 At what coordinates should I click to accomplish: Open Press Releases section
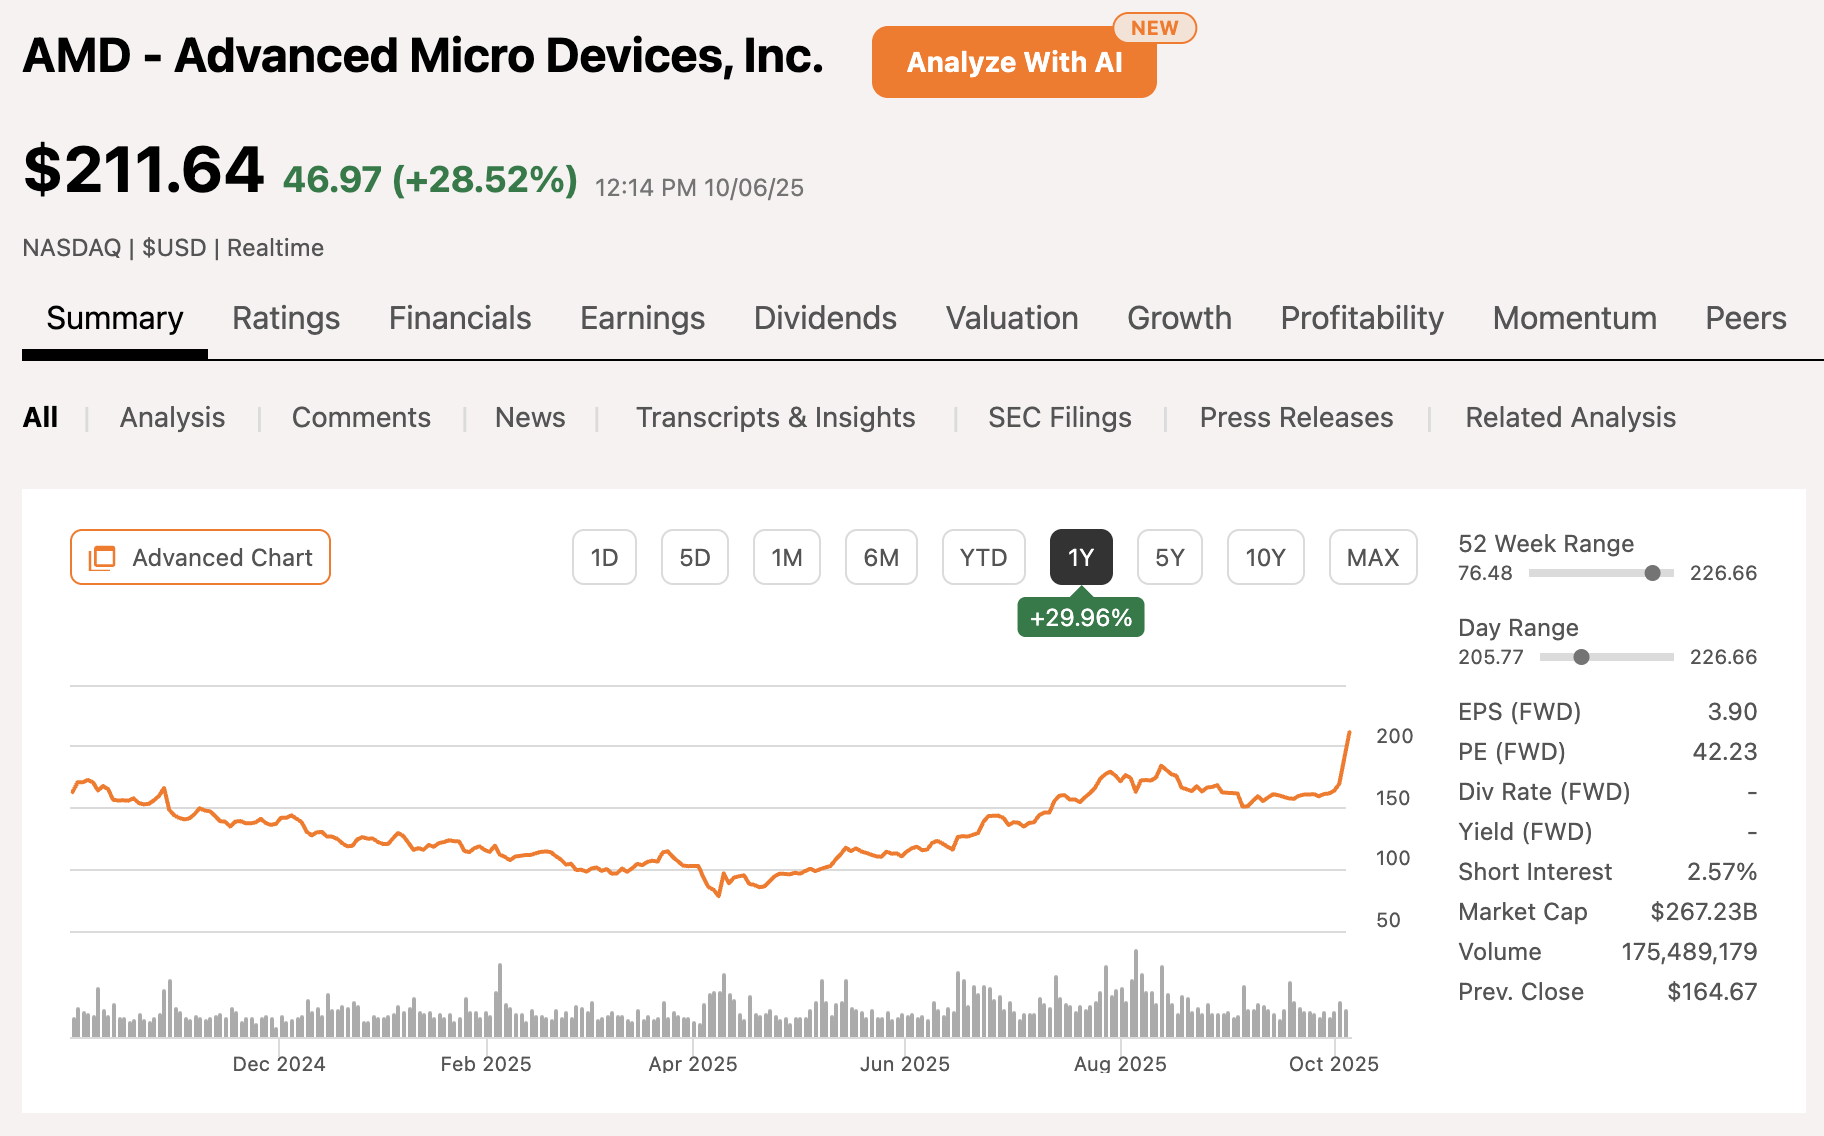[x=1295, y=417]
